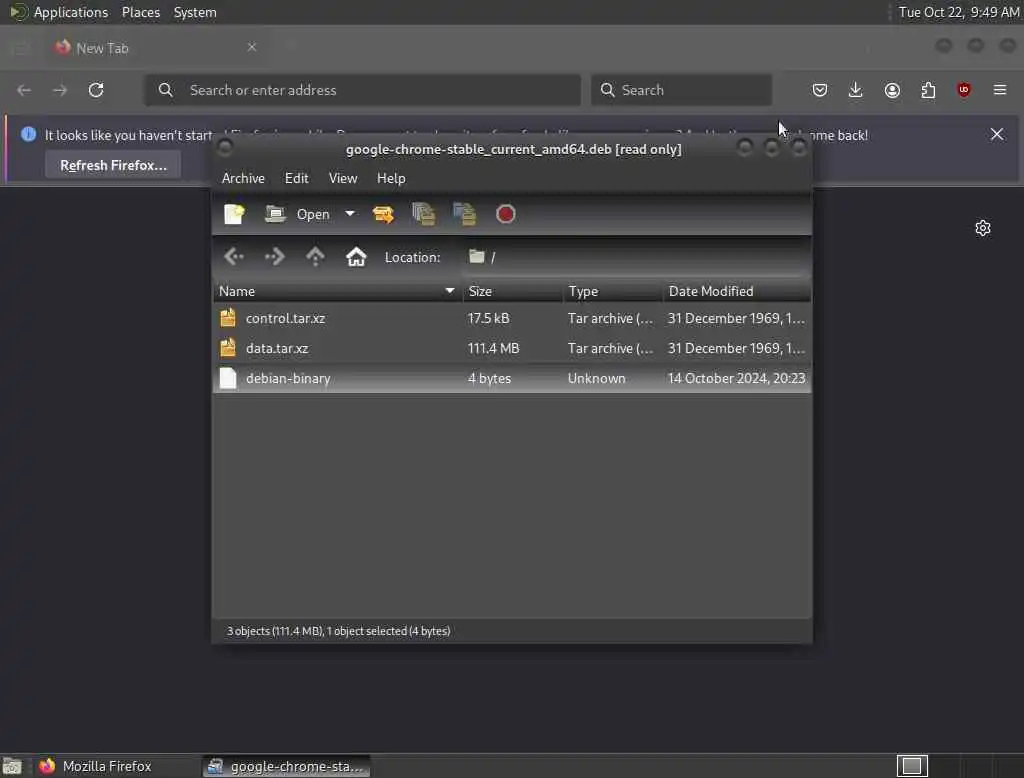Image resolution: width=1024 pixels, height=778 pixels.
Task: Click the Refresh Firefox button
Action: pos(113,165)
